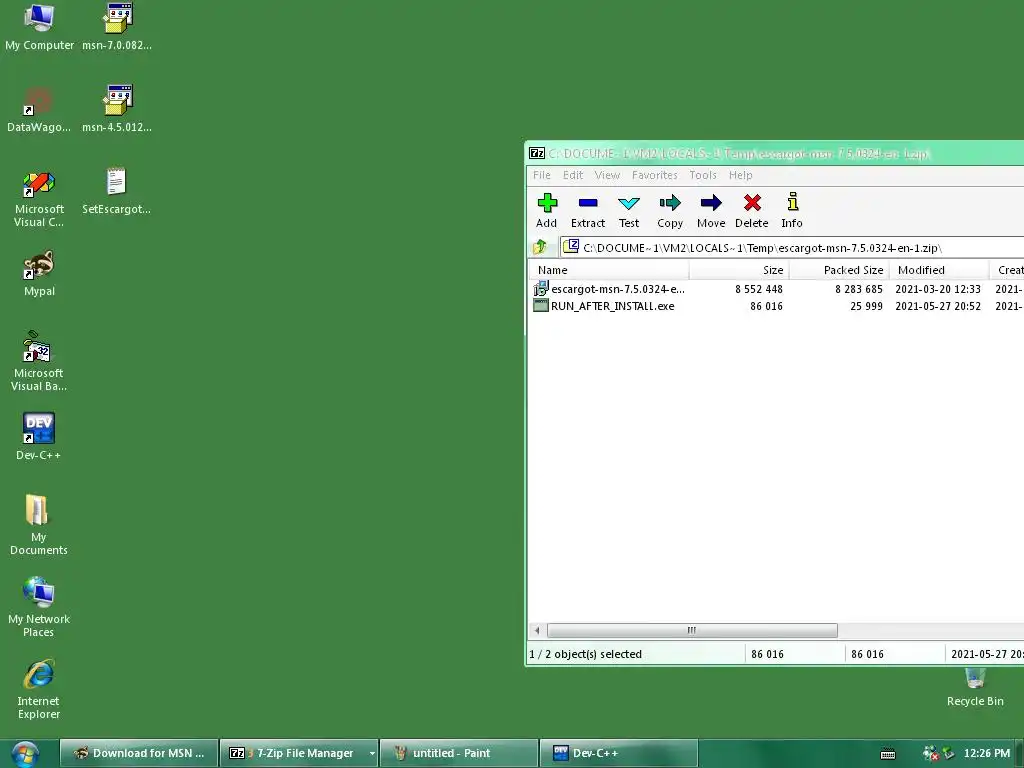Open My Computer desktop icon

point(39,27)
